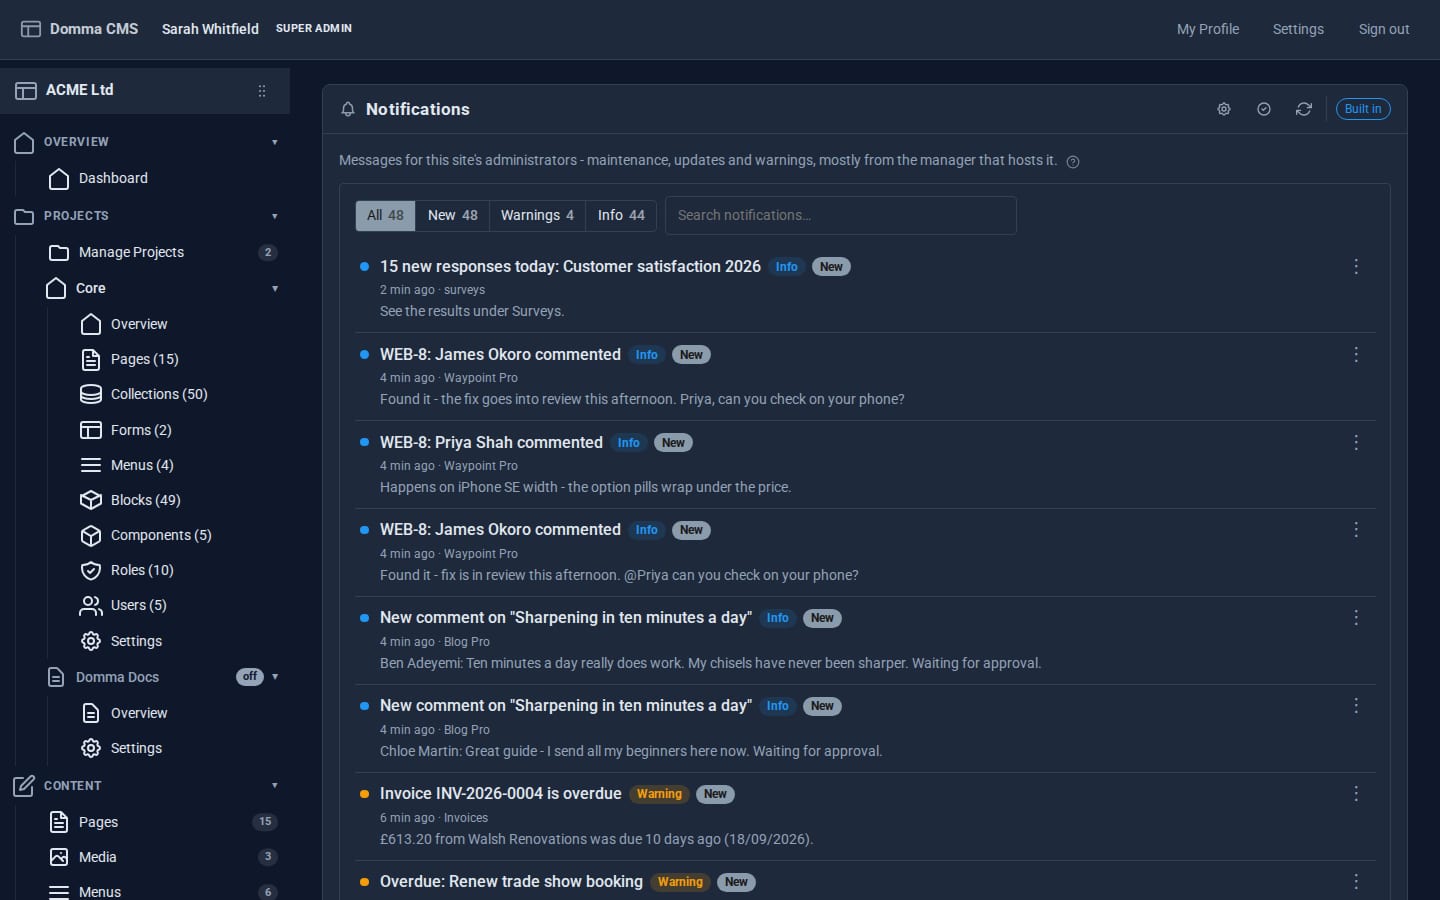The width and height of the screenshot is (1440, 900).
Task: Click the Blocks (49) cube icon
Action: tap(91, 500)
